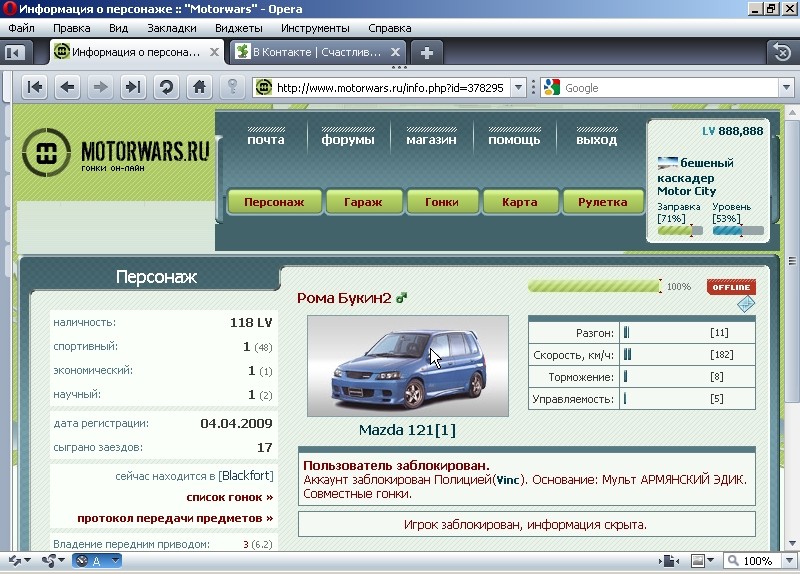Open the Справка menu
The image size is (800, 574).
pos(389,28)
